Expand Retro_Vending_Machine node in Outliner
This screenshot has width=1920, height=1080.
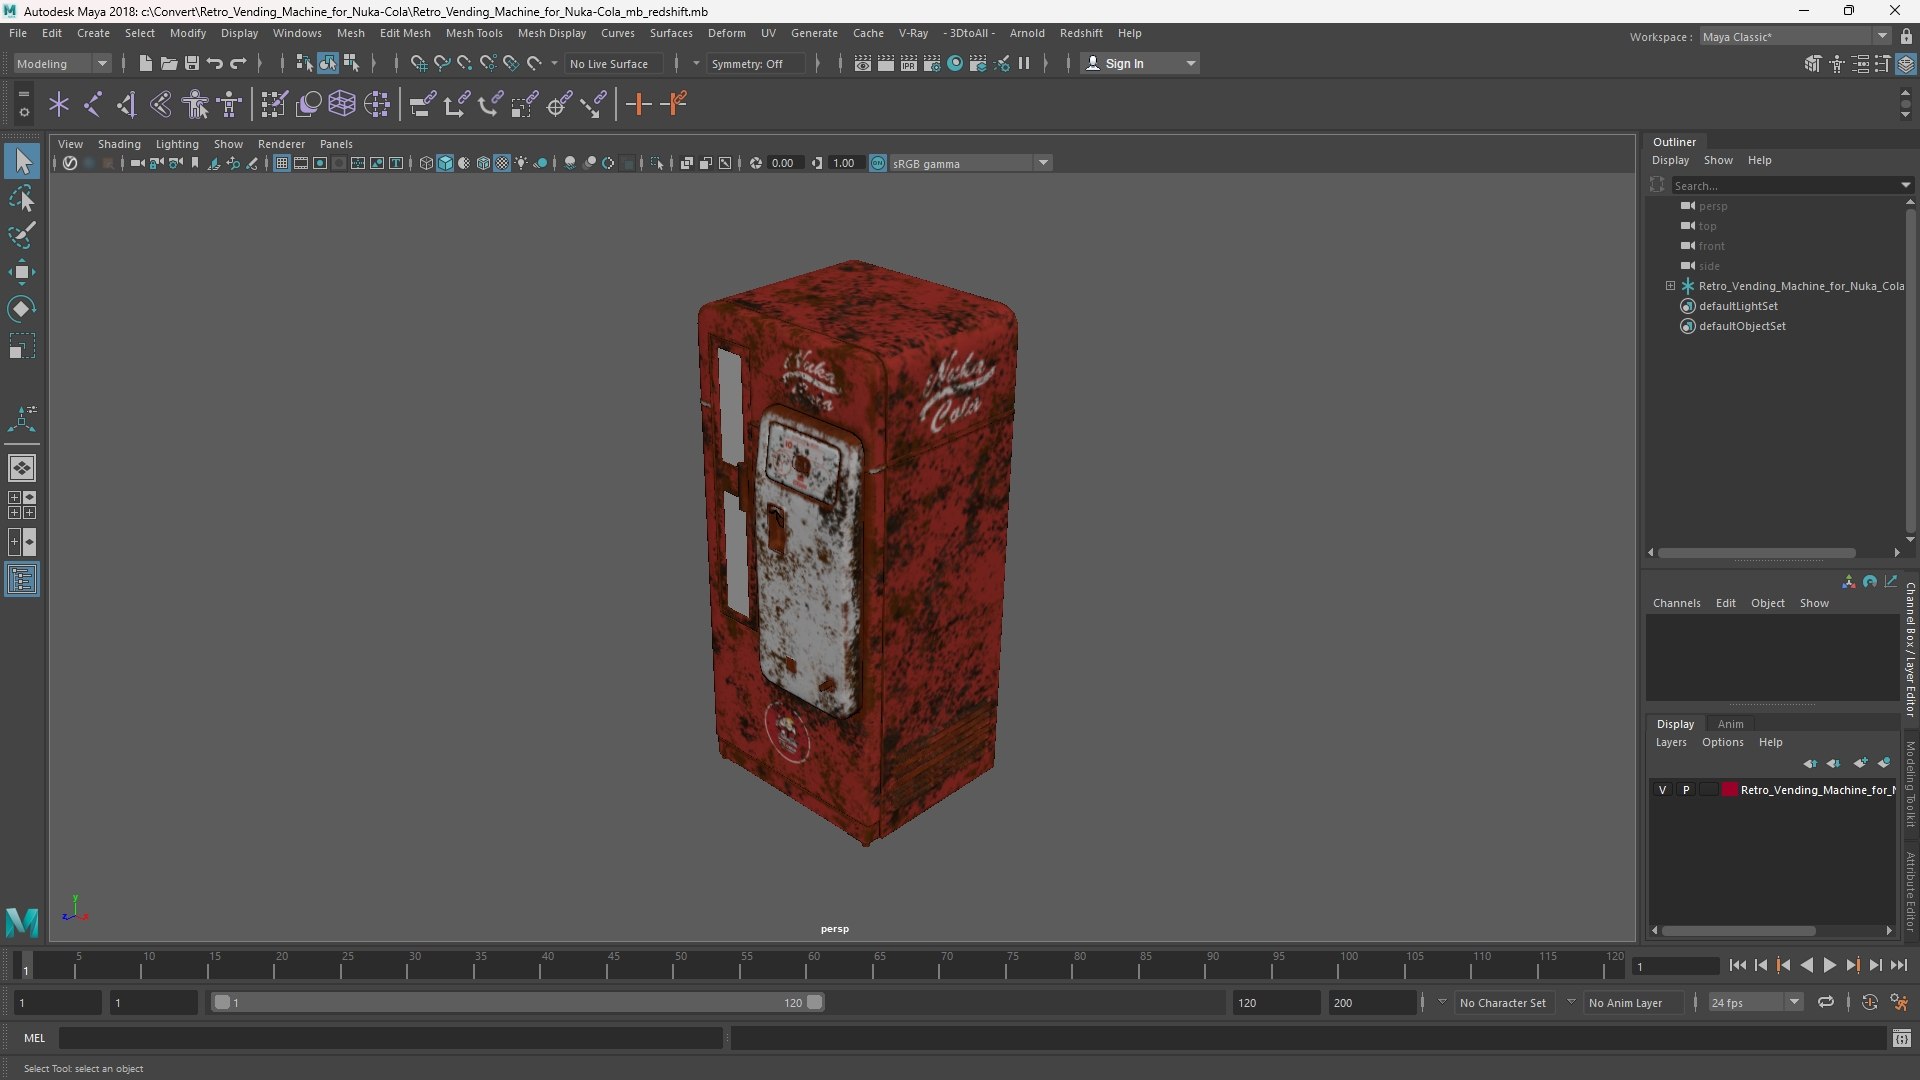coord(1670,286)
